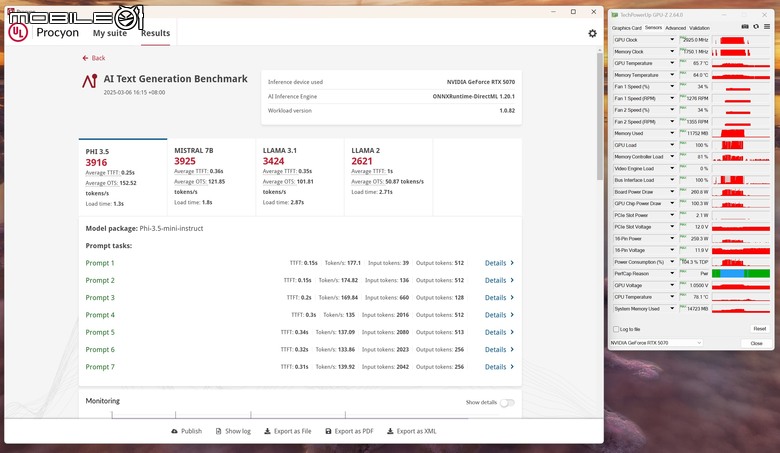Open the GPU-Z Sensors tab
The width and height of the screenshot is (780, 453).
[653, 28]
